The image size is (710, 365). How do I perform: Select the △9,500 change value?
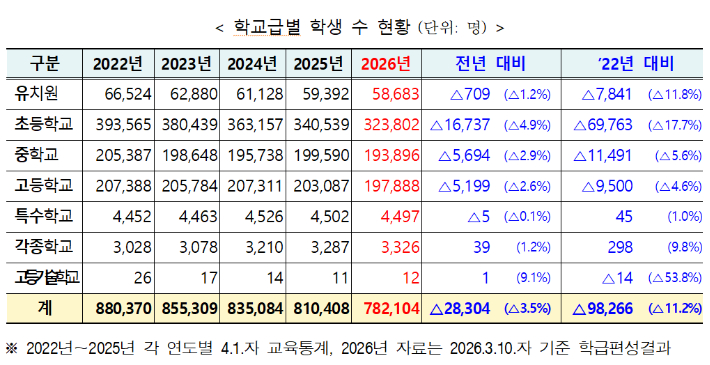[x=607, y=186]
